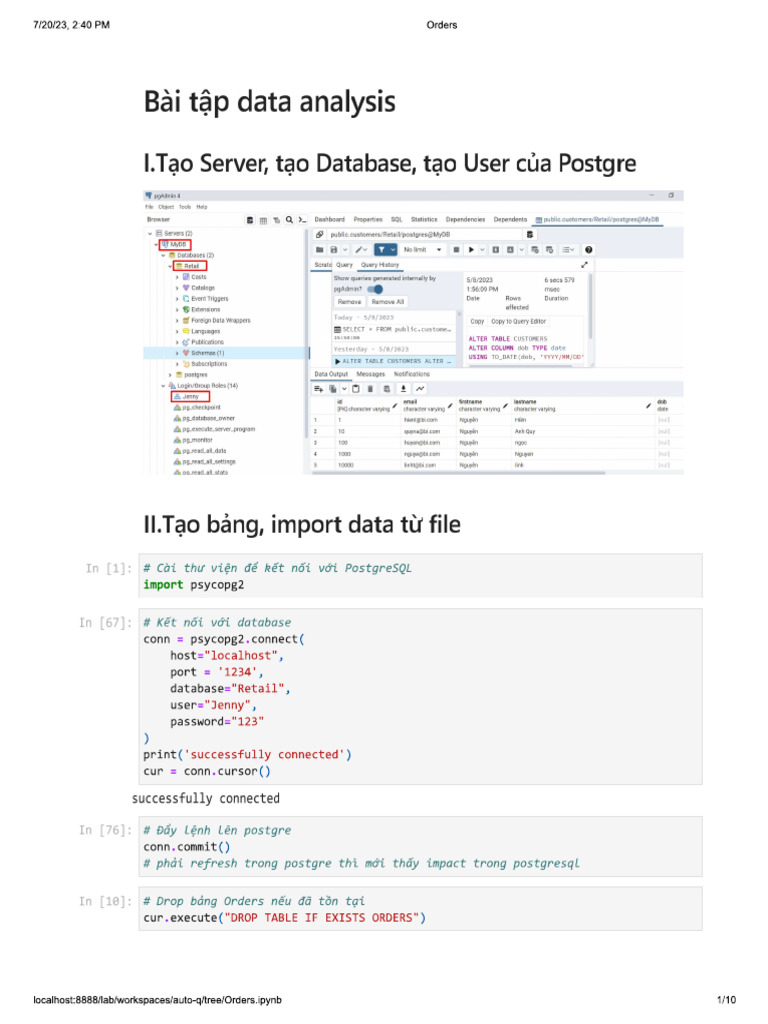The image size is (768, 1024).
Task: Click the add row icon in Data Output
Action: pos(319,388)
